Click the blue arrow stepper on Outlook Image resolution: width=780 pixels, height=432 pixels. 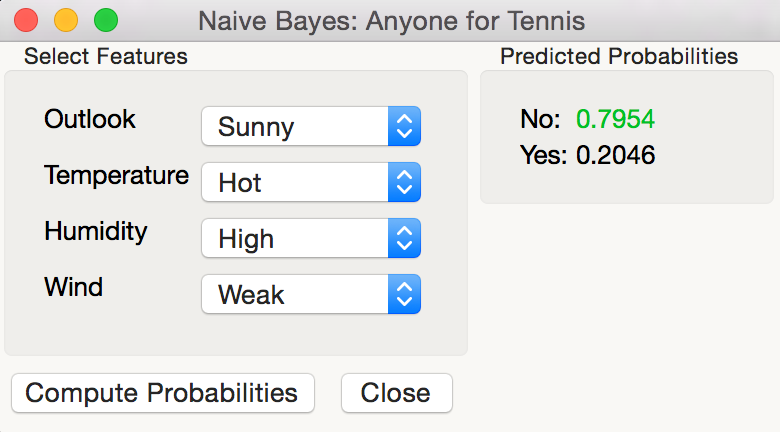pos(404,127)
